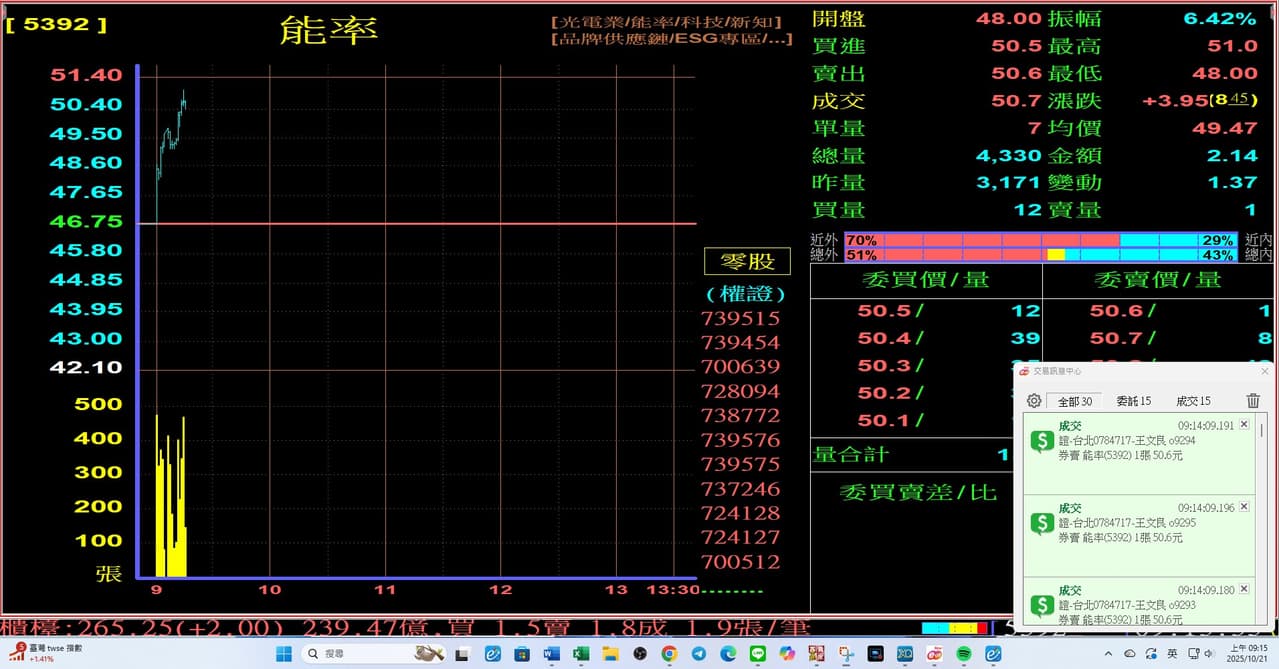
Task: Switch to 委託 15 tab
Action: (1133, 401)
